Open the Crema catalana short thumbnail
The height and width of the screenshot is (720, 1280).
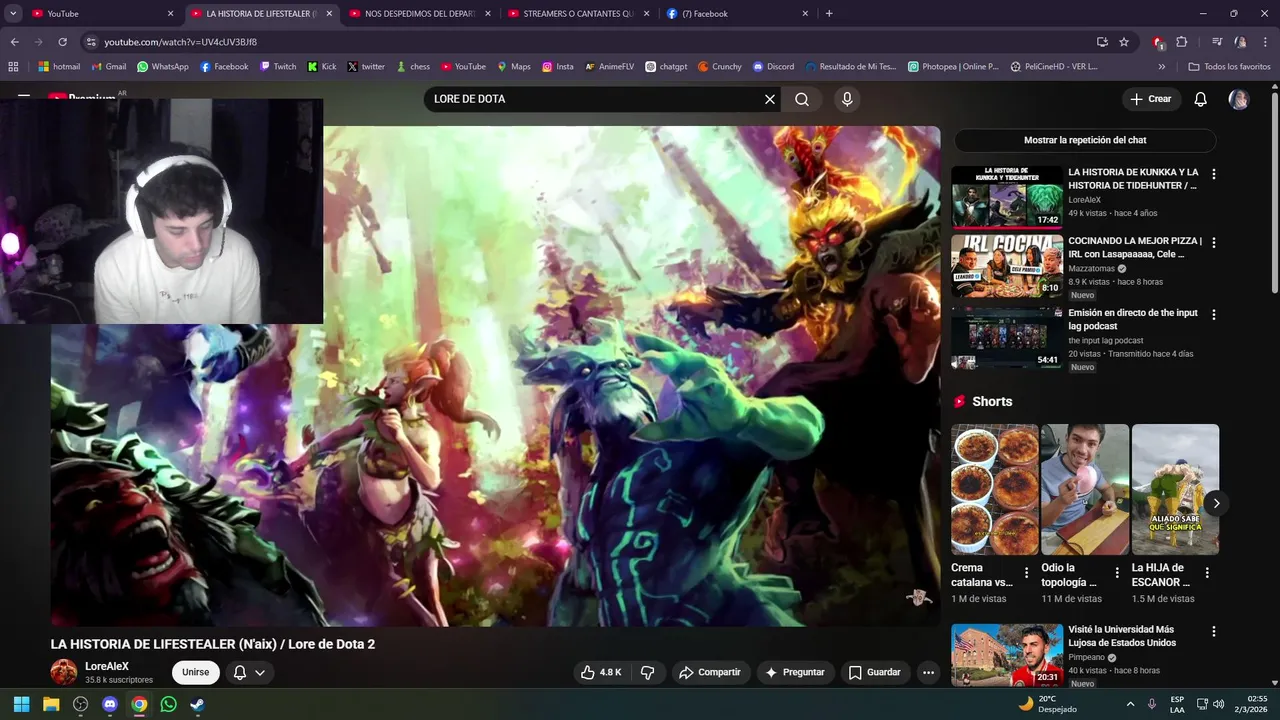(995, 489)
